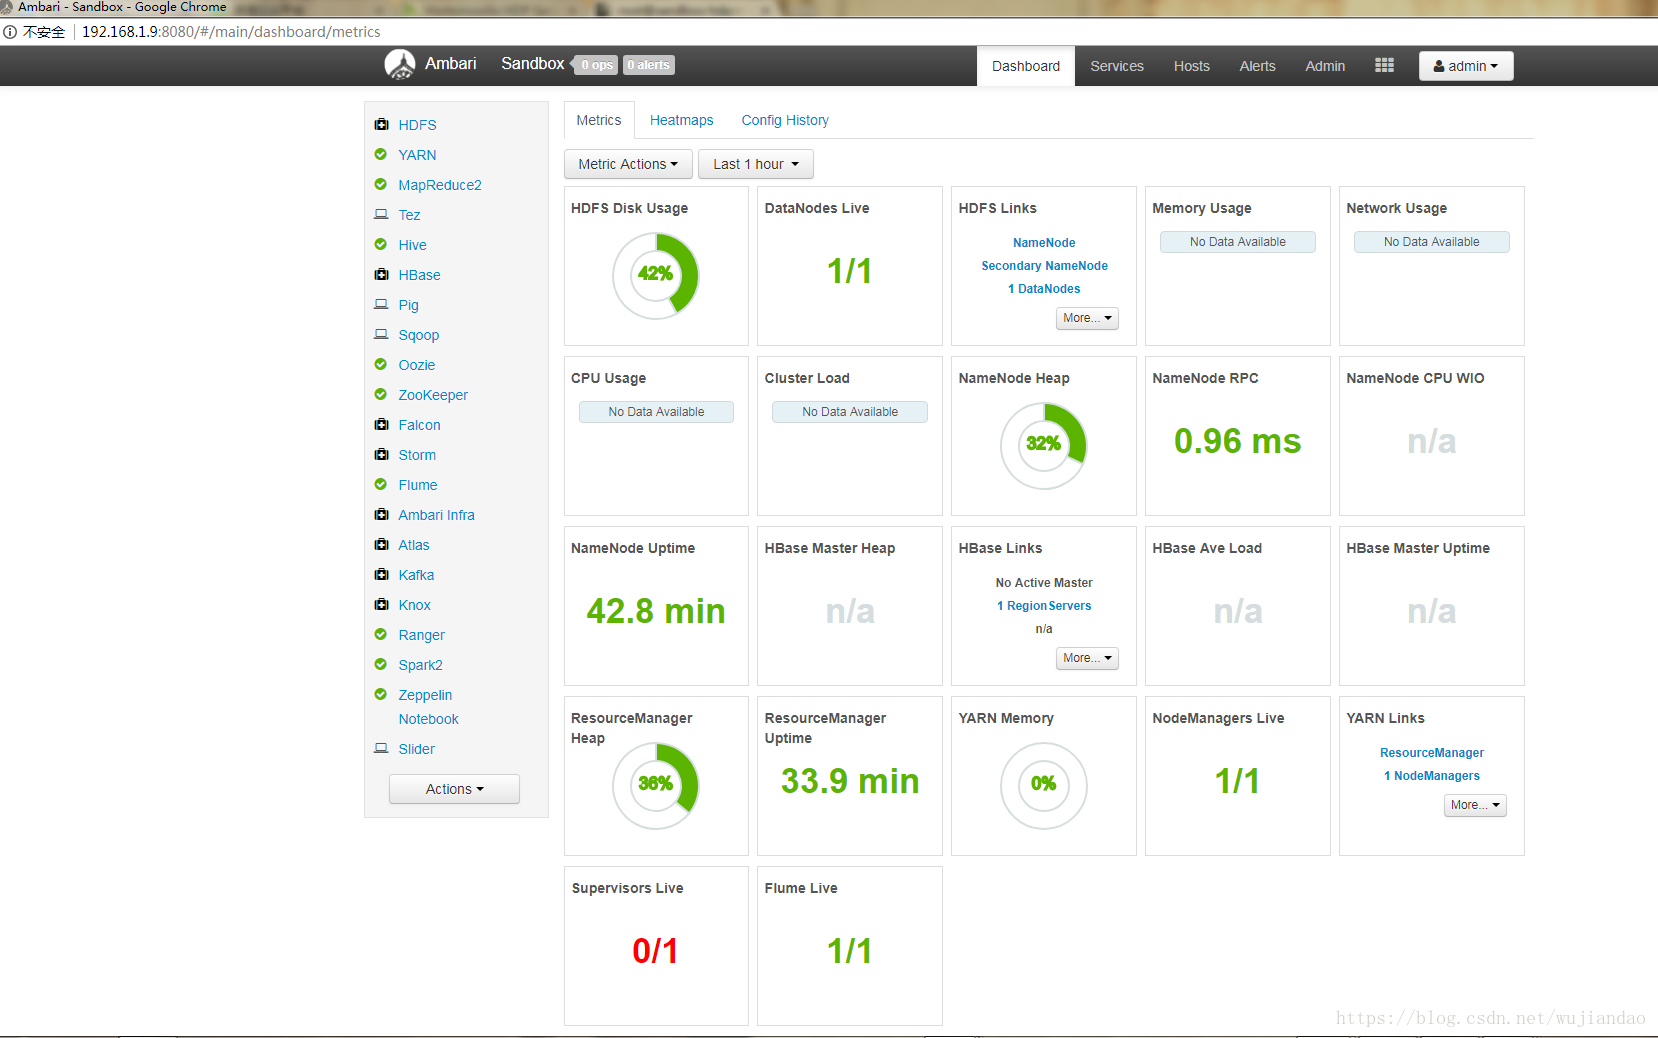Open the Config History tab

click(785, 120)
